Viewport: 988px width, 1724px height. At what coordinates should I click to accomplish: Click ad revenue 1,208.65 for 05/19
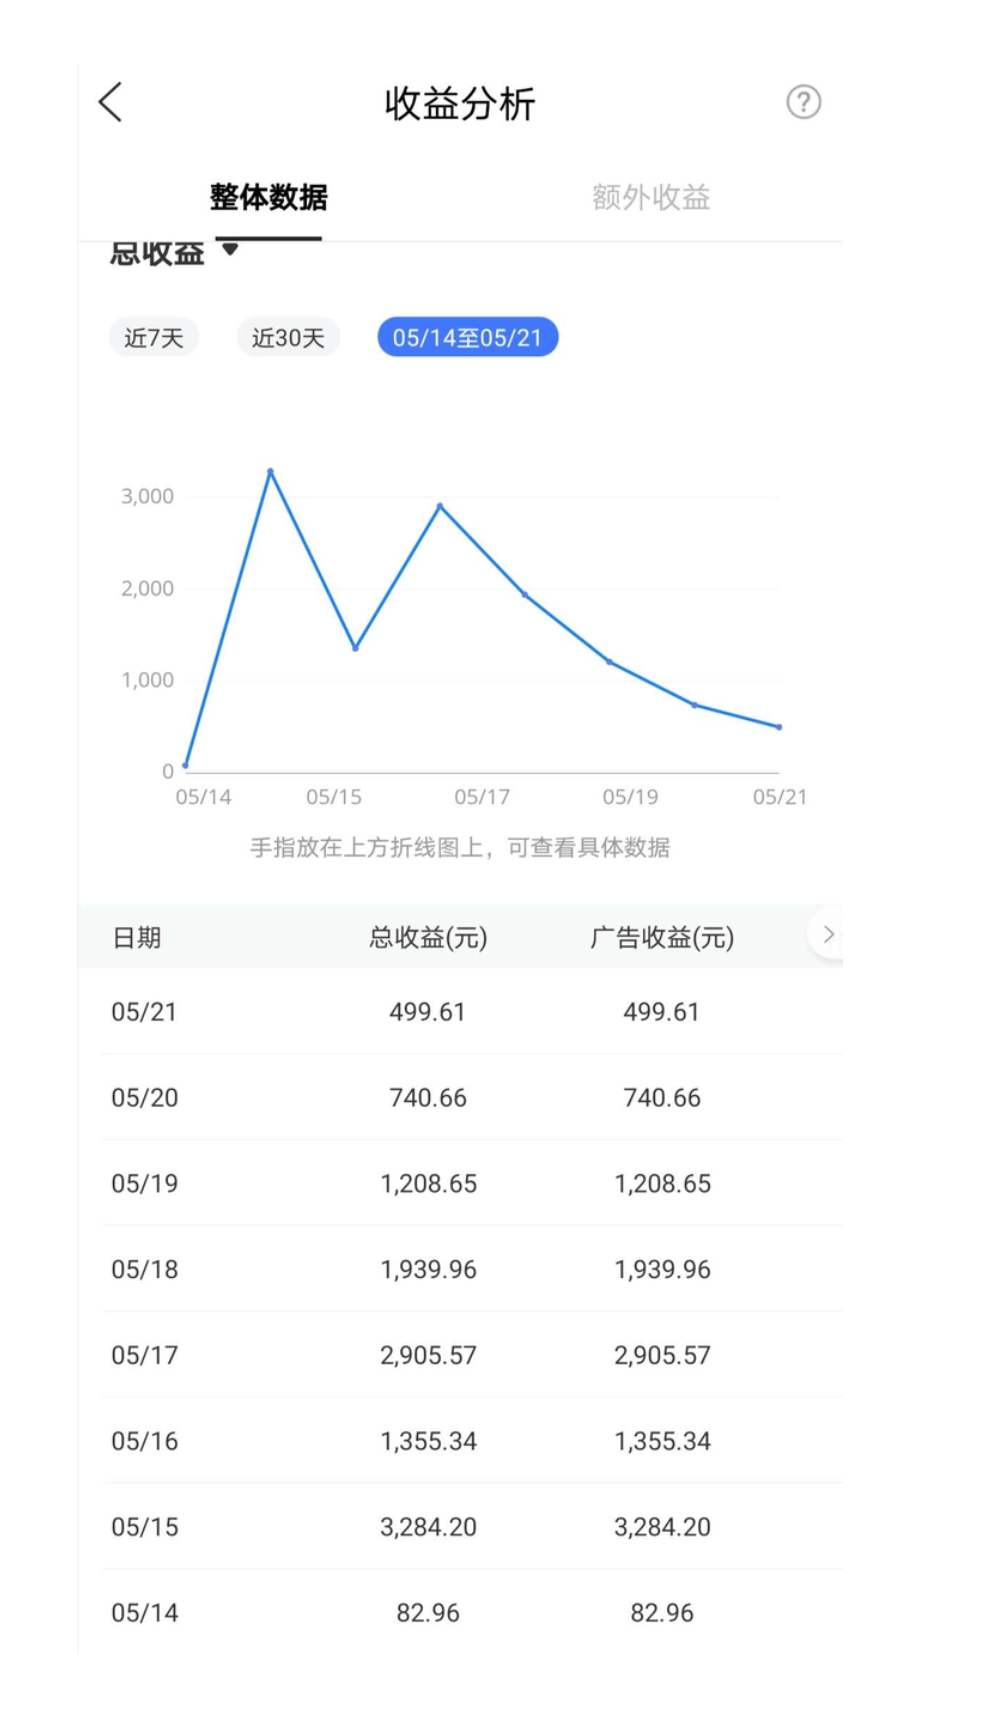pyautogui.click(x=662, y=1184)
